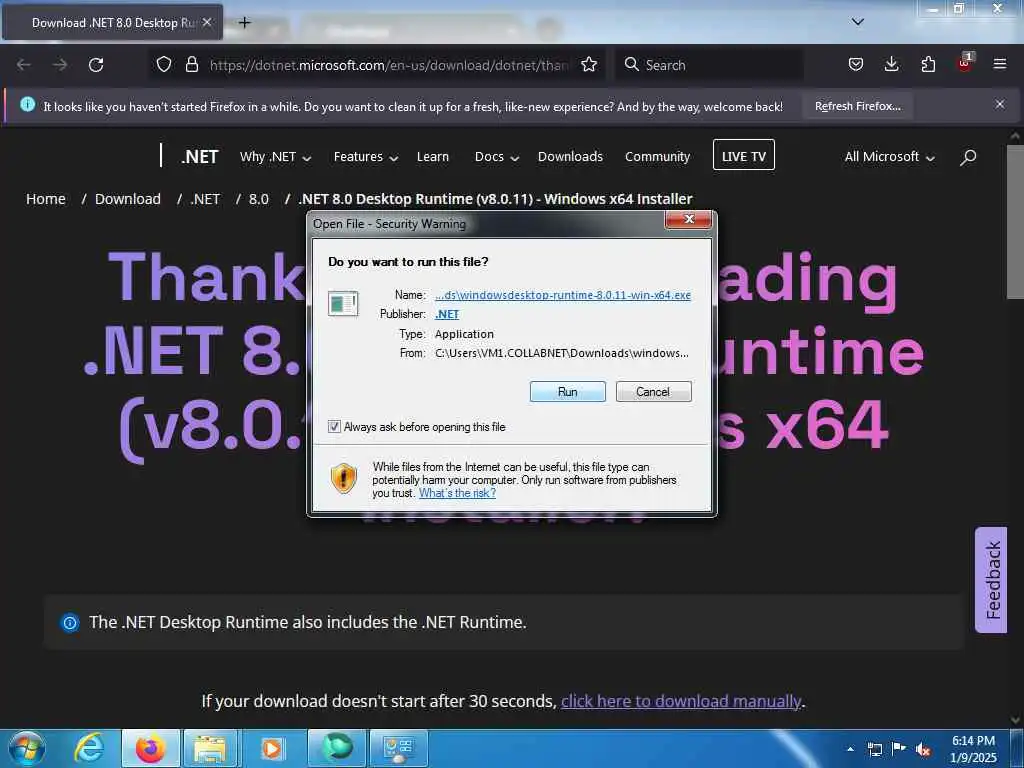Expand the All Microsoft menu
This screenshot has height=768, width=1024.
[889, 157]
